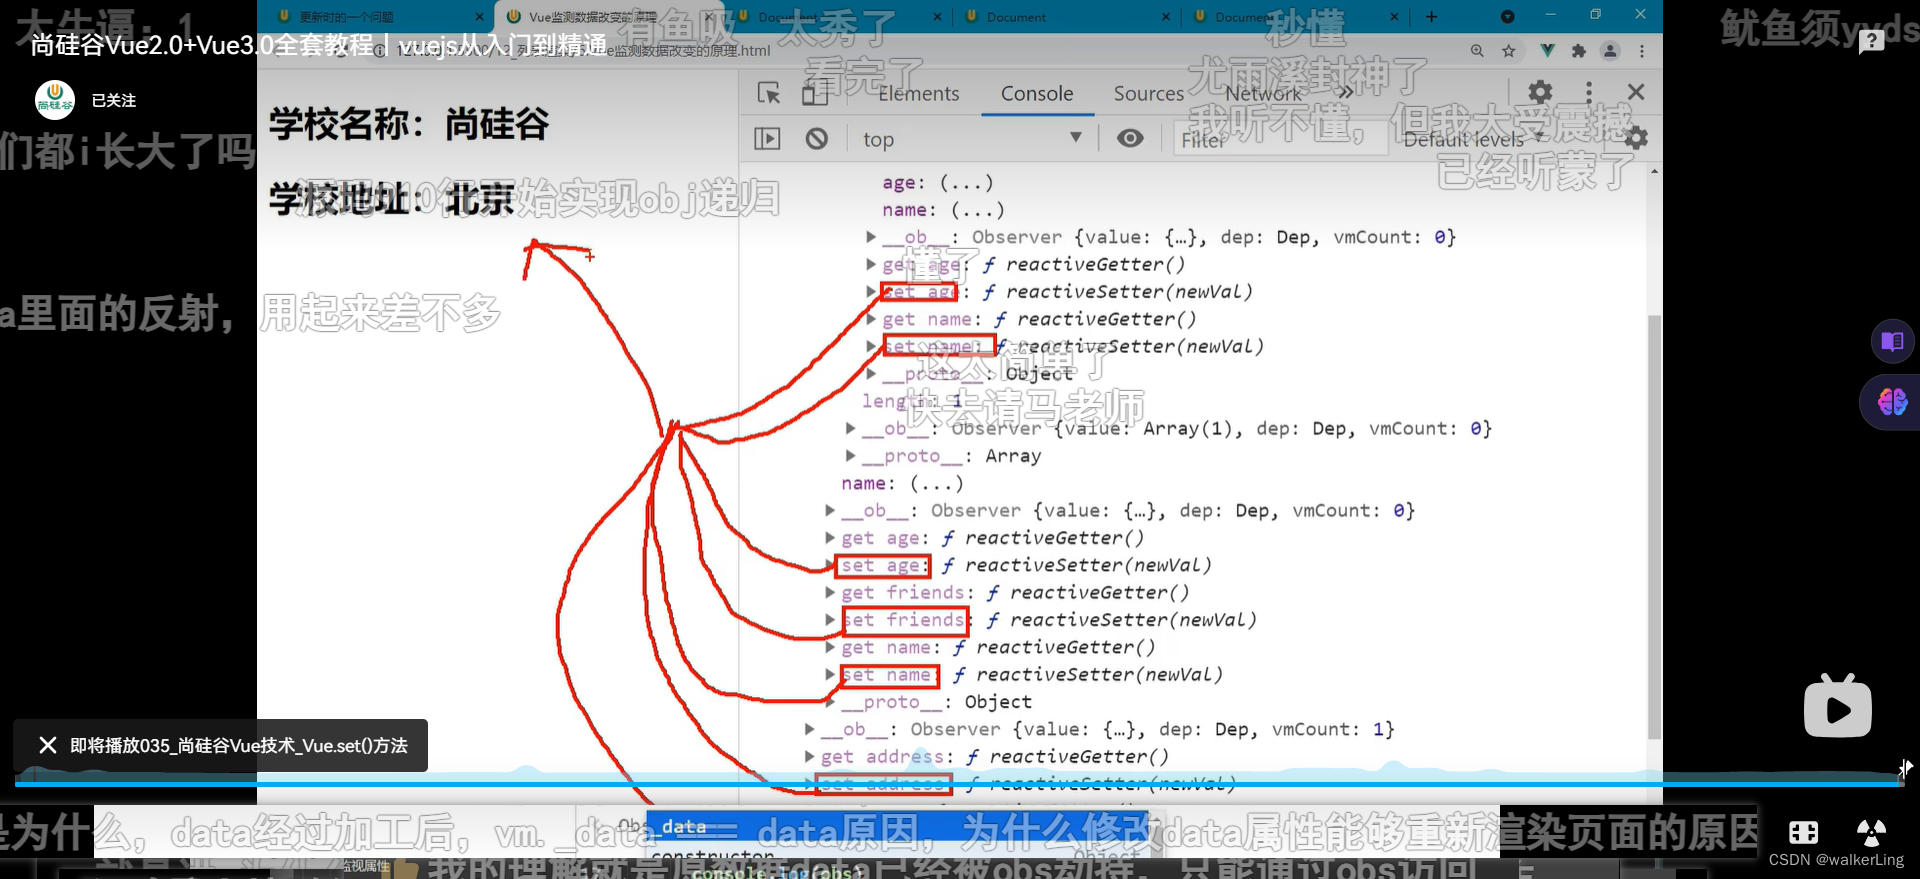Viewport: 1920px width, 879px height.
Task: Click the radiation-style icon at bottom right
Action: [x=1871, y=832]
